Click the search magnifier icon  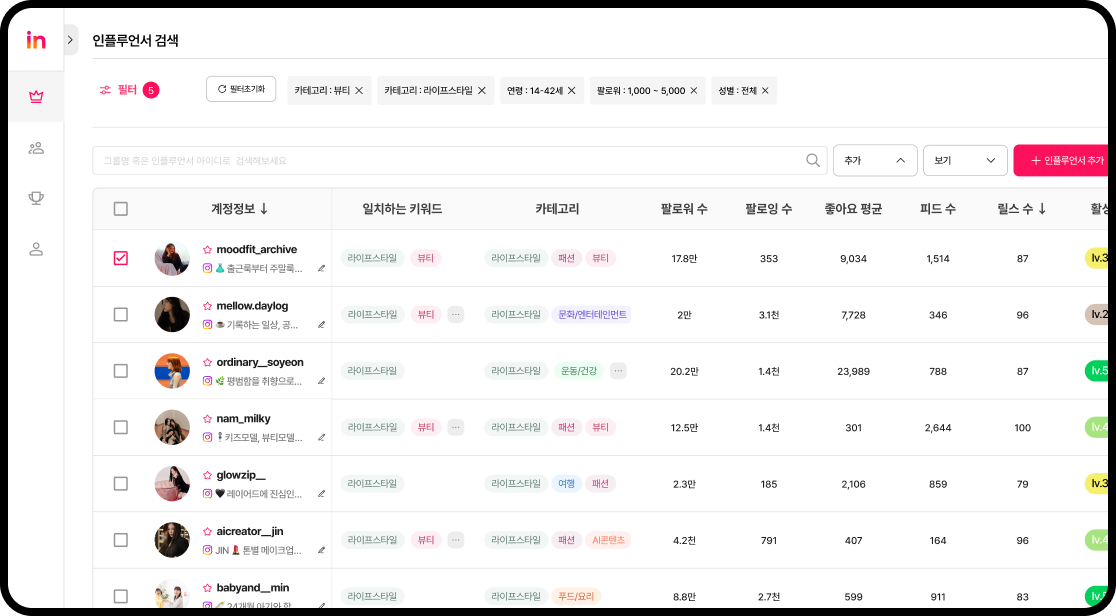(813, 160)
